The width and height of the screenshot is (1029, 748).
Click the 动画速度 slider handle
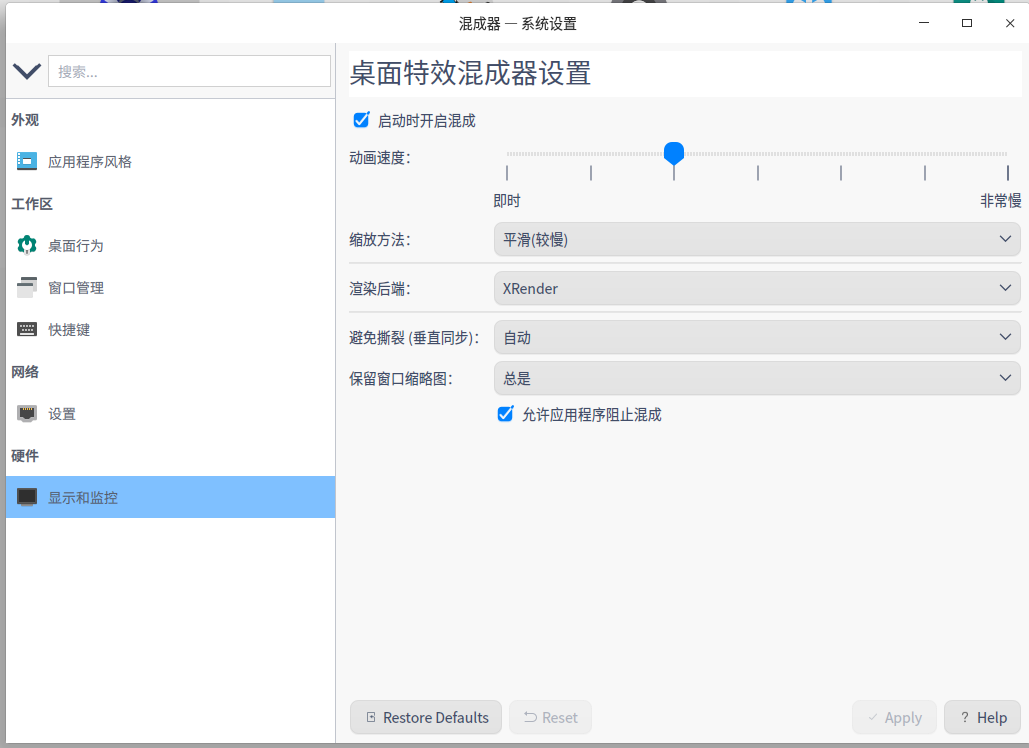[674, 153]
